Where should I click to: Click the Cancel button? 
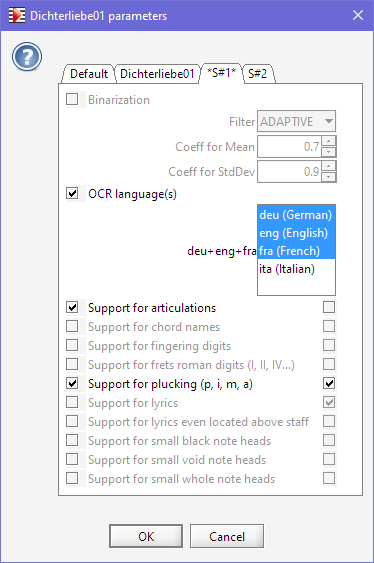pyautogui.click(x=227, y=536)
